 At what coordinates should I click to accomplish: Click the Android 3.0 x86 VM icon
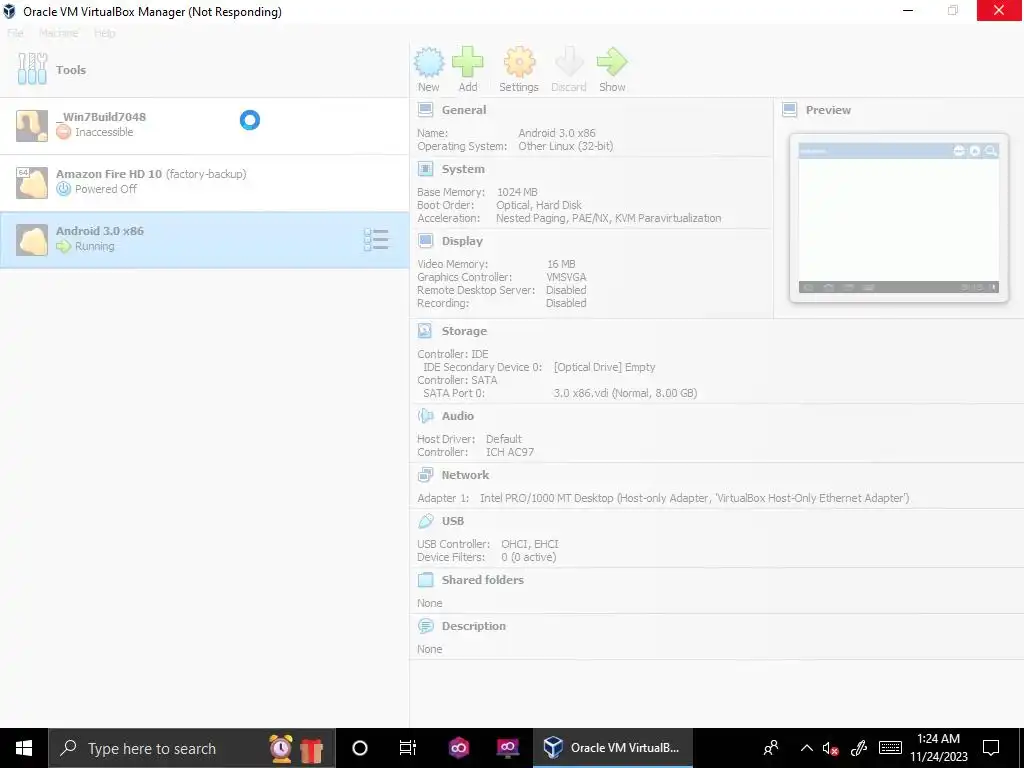pos(32,240)
